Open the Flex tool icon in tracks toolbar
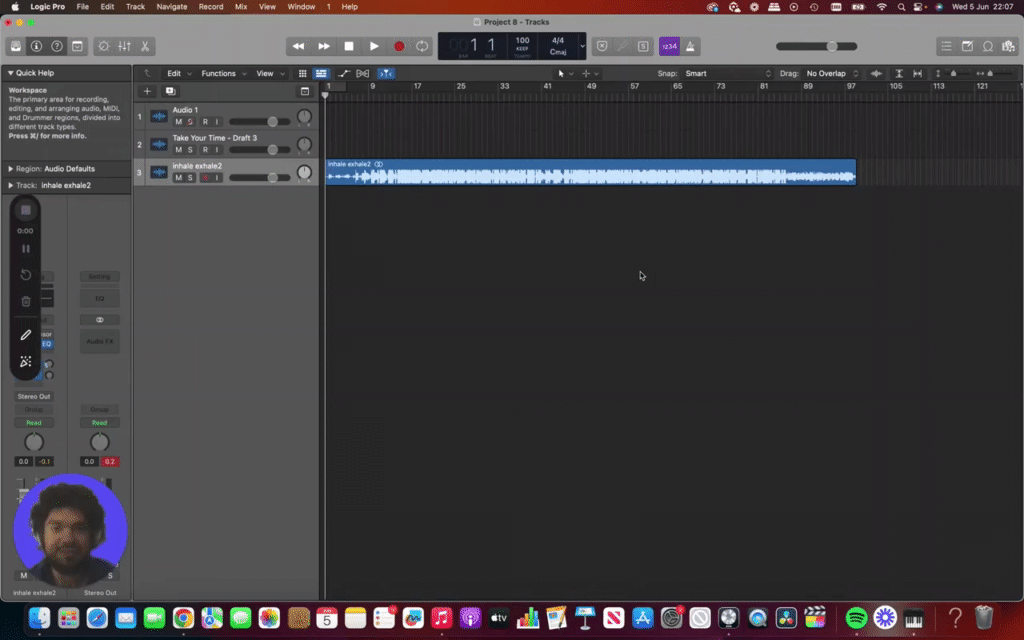This screenshot has height=640, width=1024. (x=364, y=73)
